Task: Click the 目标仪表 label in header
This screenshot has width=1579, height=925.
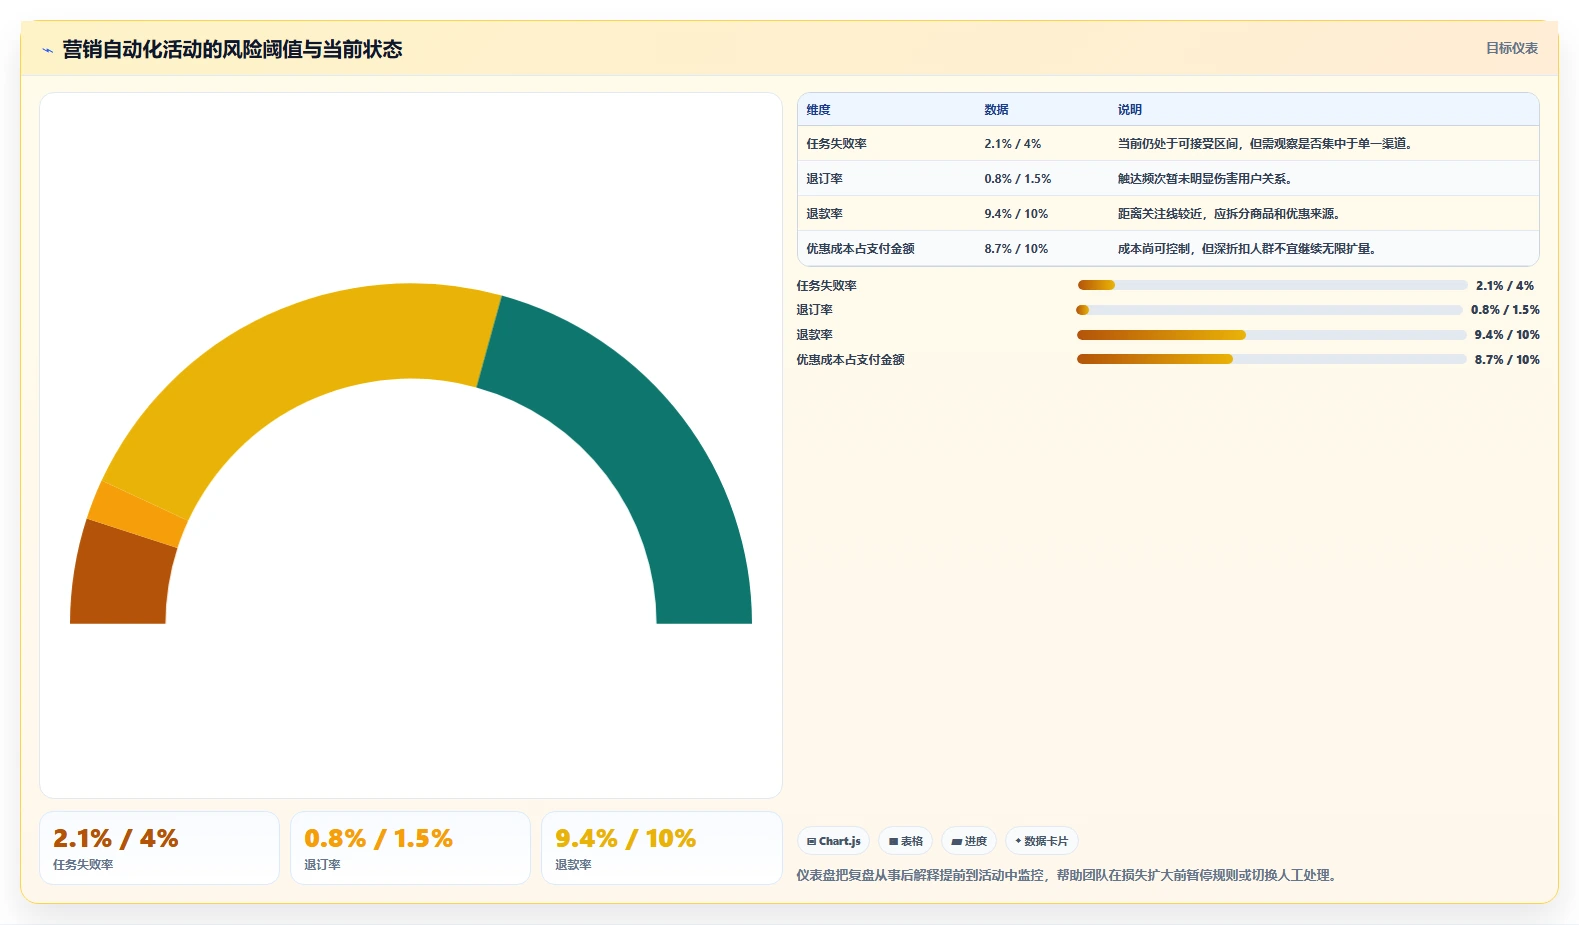Action: pyautogui.click(x=1511, y=48)
